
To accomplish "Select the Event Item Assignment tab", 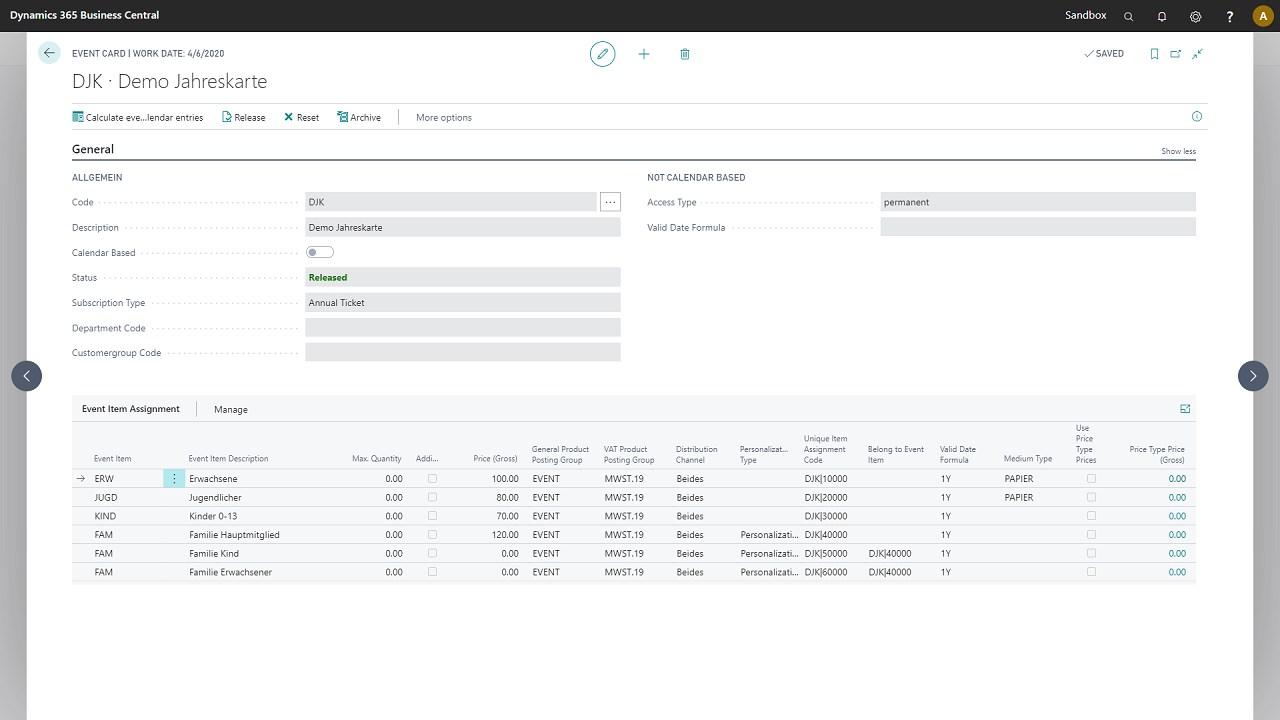I will click(131, 409).
